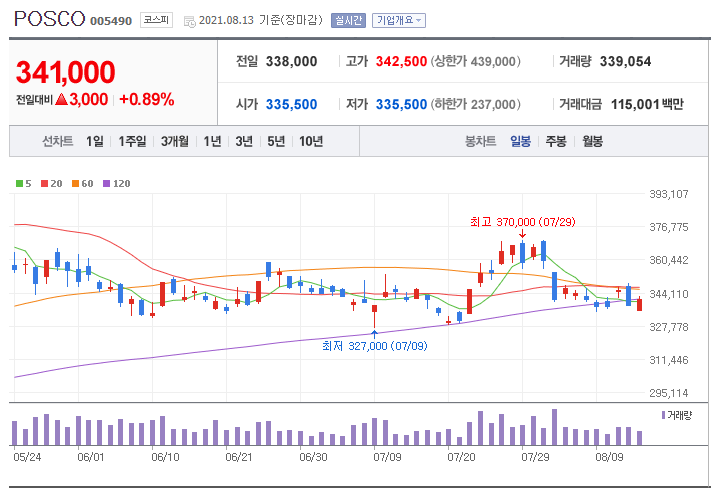Show the 주봉 weekly candle chart

coord(556,142)
